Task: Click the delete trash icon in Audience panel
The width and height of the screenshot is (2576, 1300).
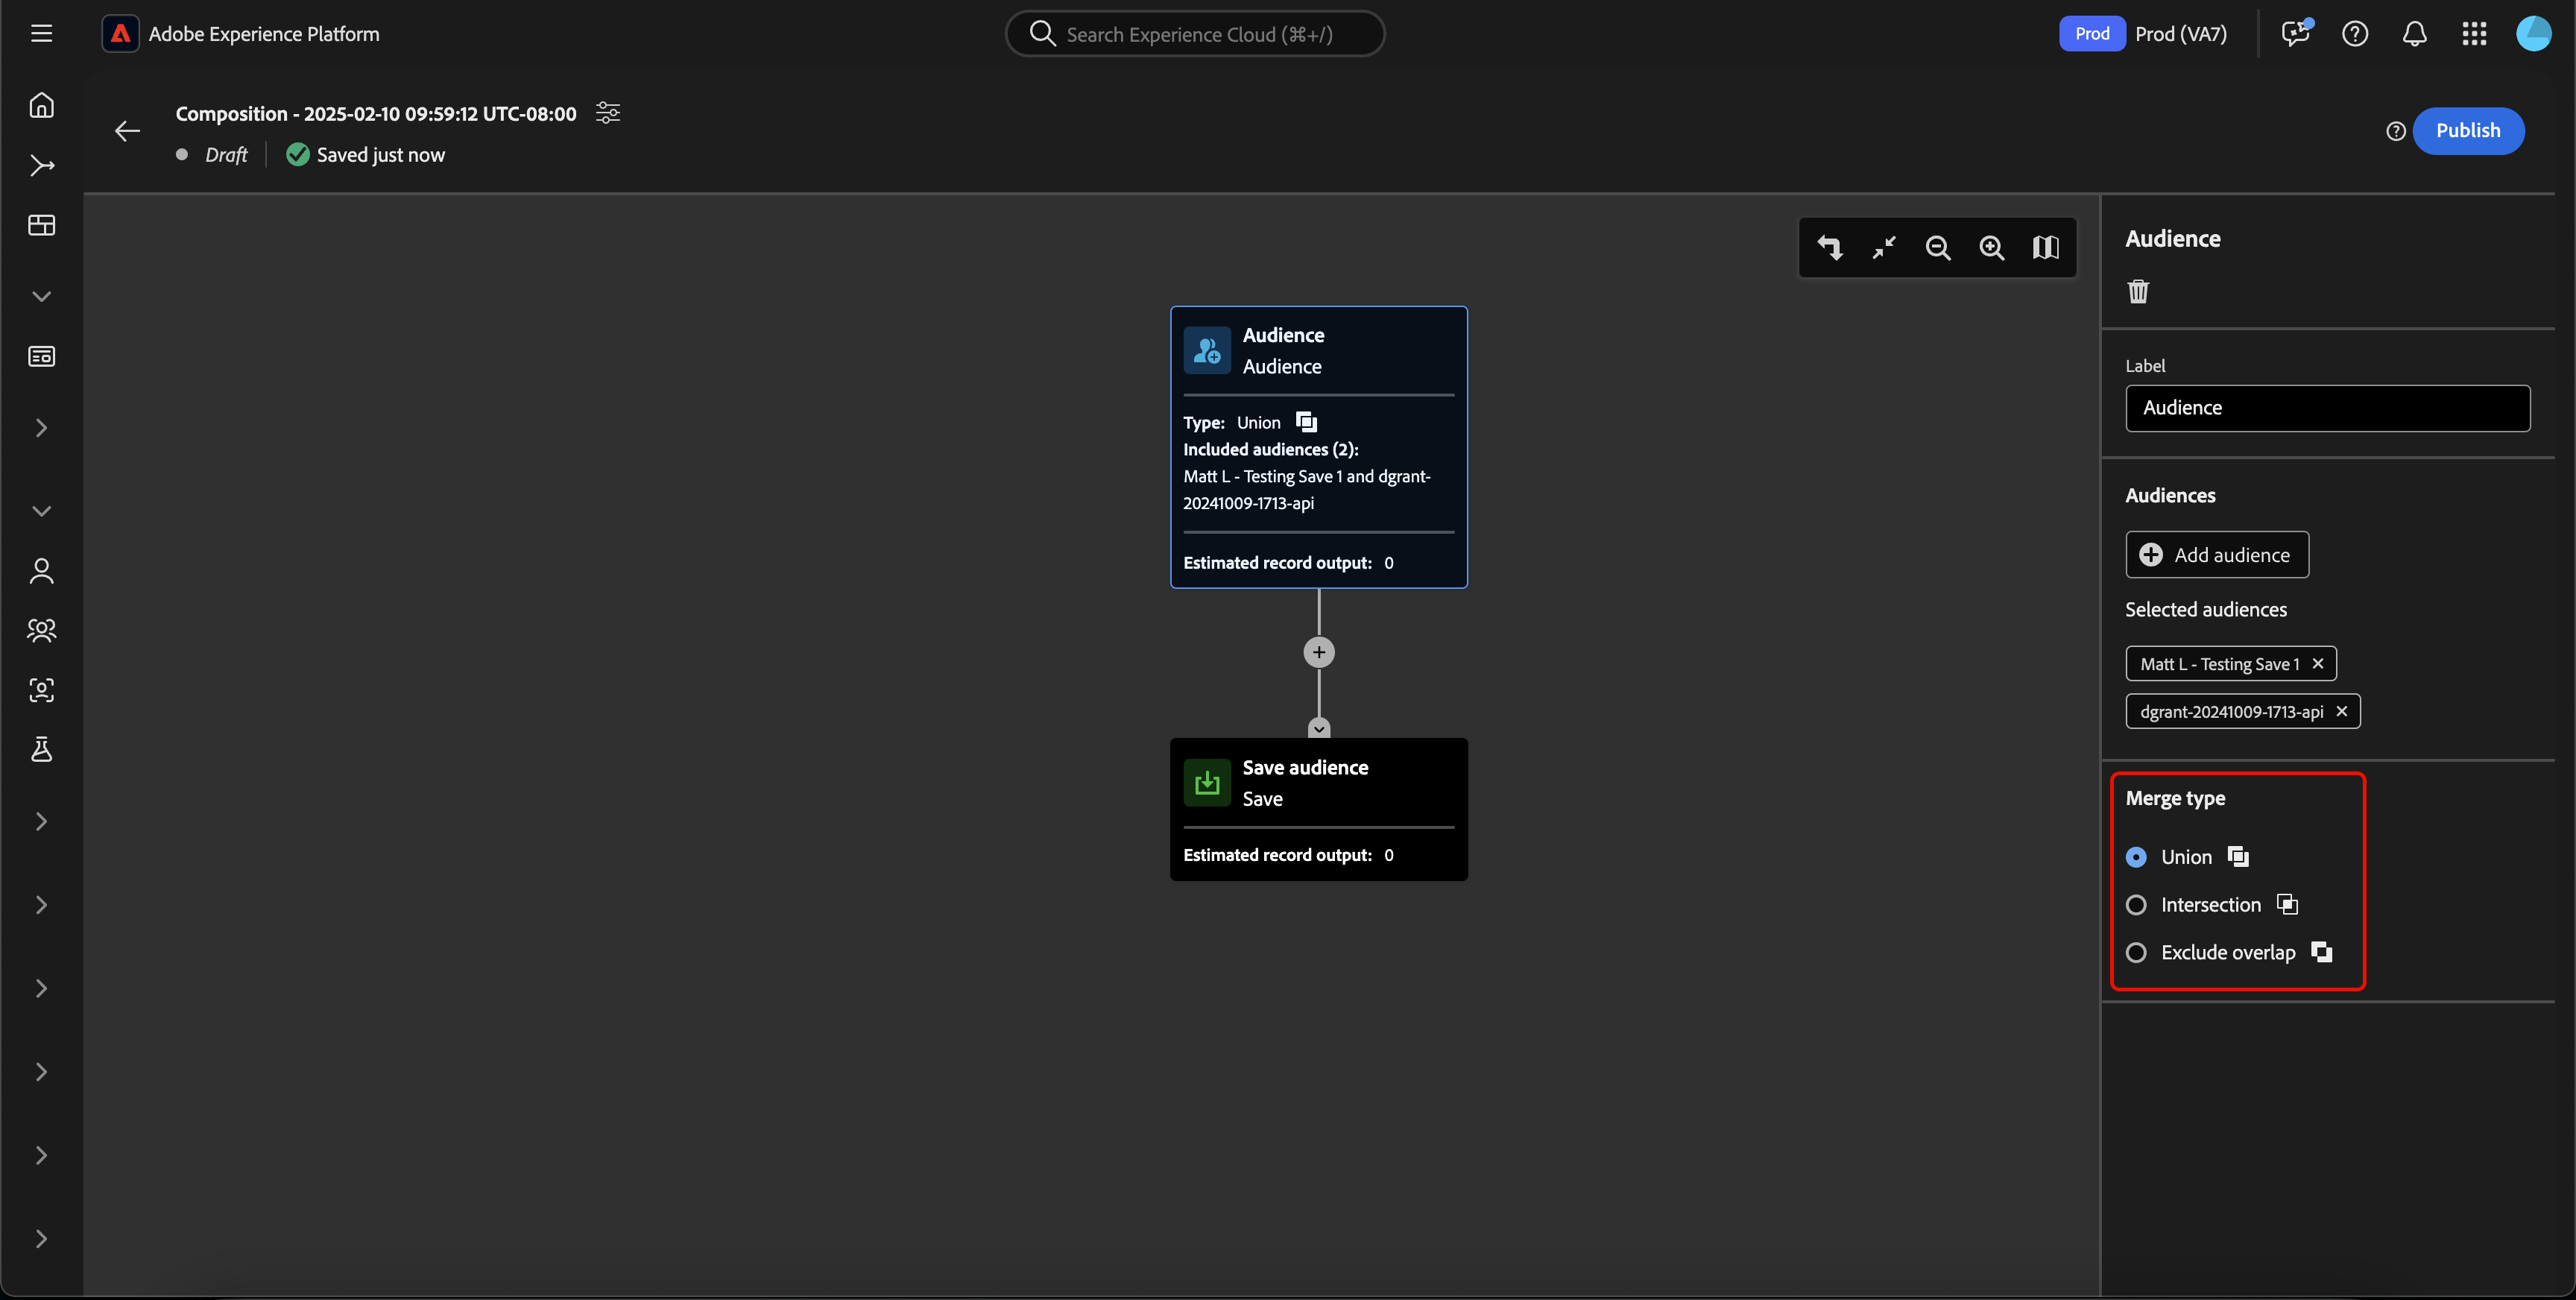Action: 2138,291
